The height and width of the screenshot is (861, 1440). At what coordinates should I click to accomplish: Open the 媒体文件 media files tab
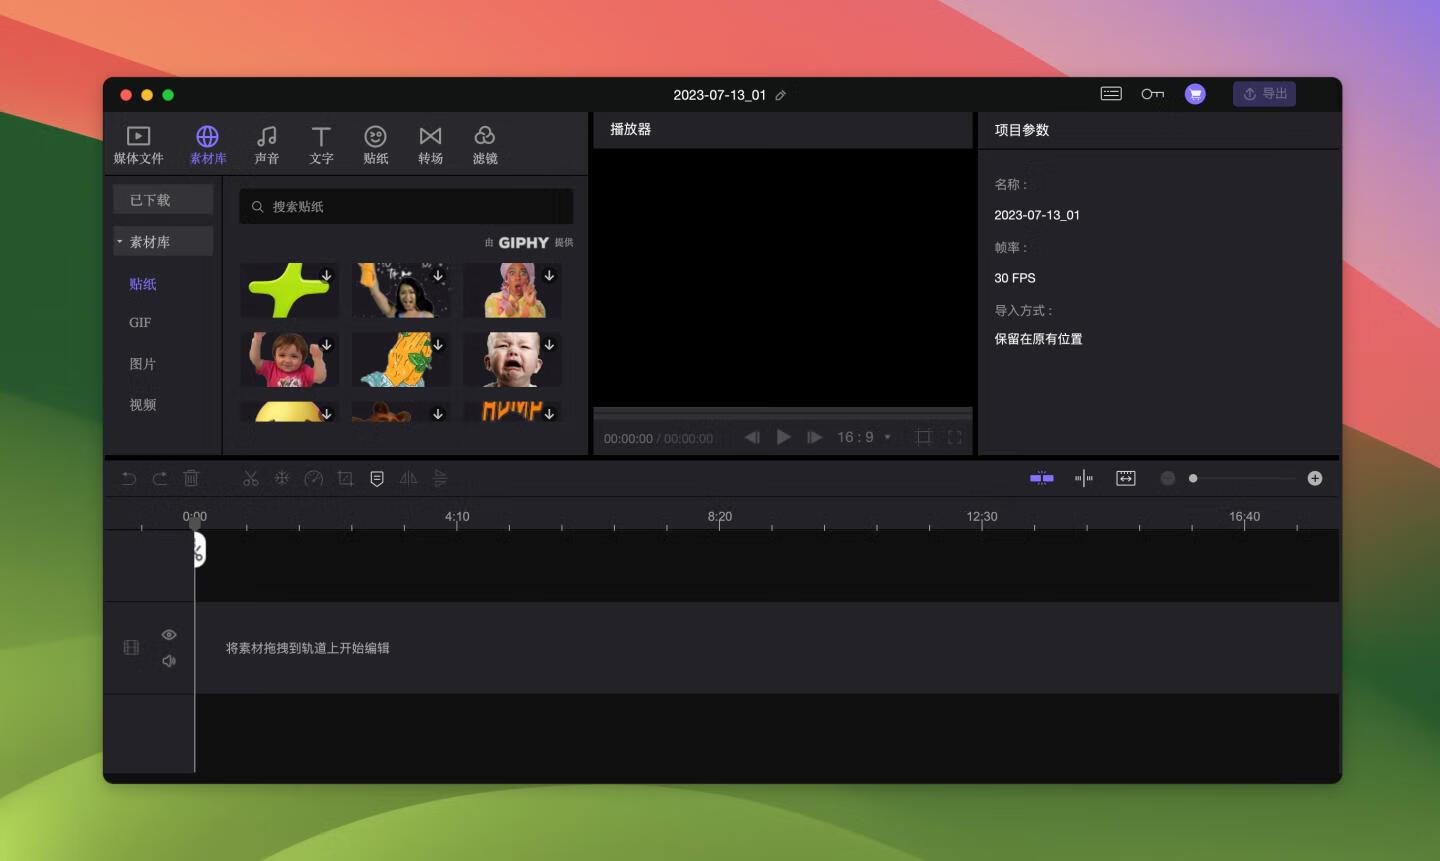coord(138,145)
